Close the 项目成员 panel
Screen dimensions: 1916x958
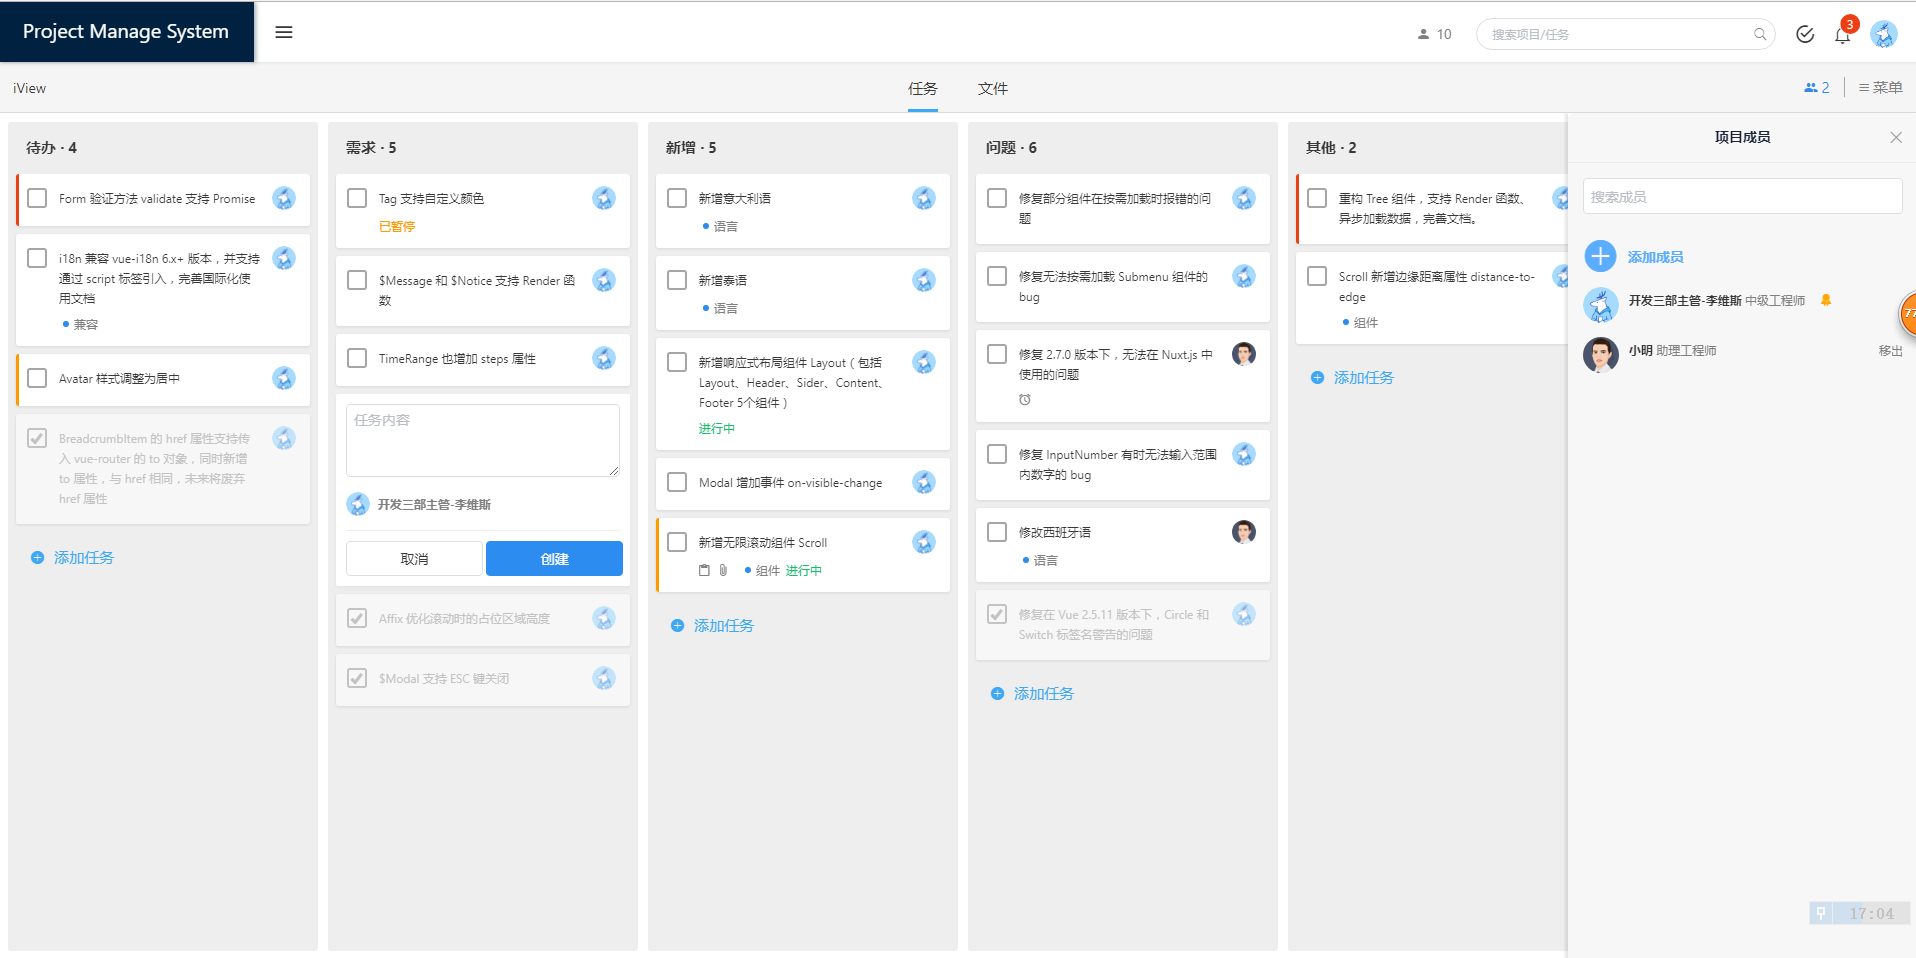click(1896, 137)
